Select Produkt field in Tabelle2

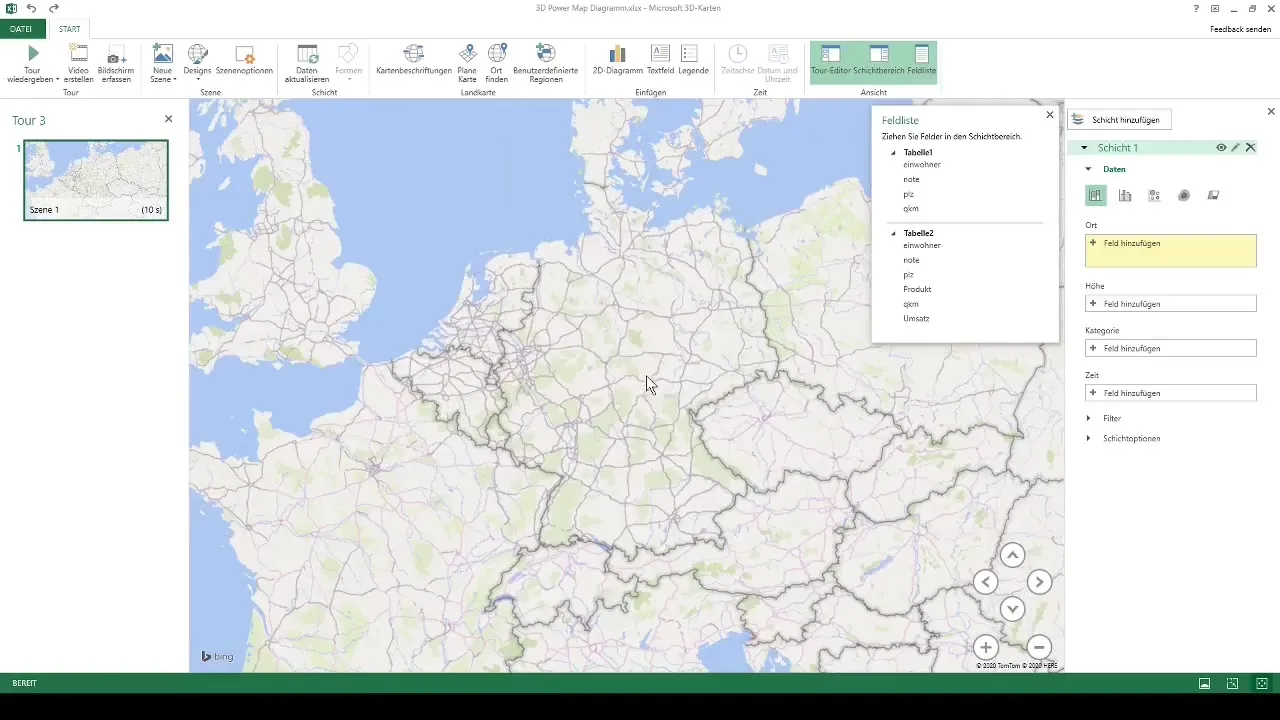point(917,289)
